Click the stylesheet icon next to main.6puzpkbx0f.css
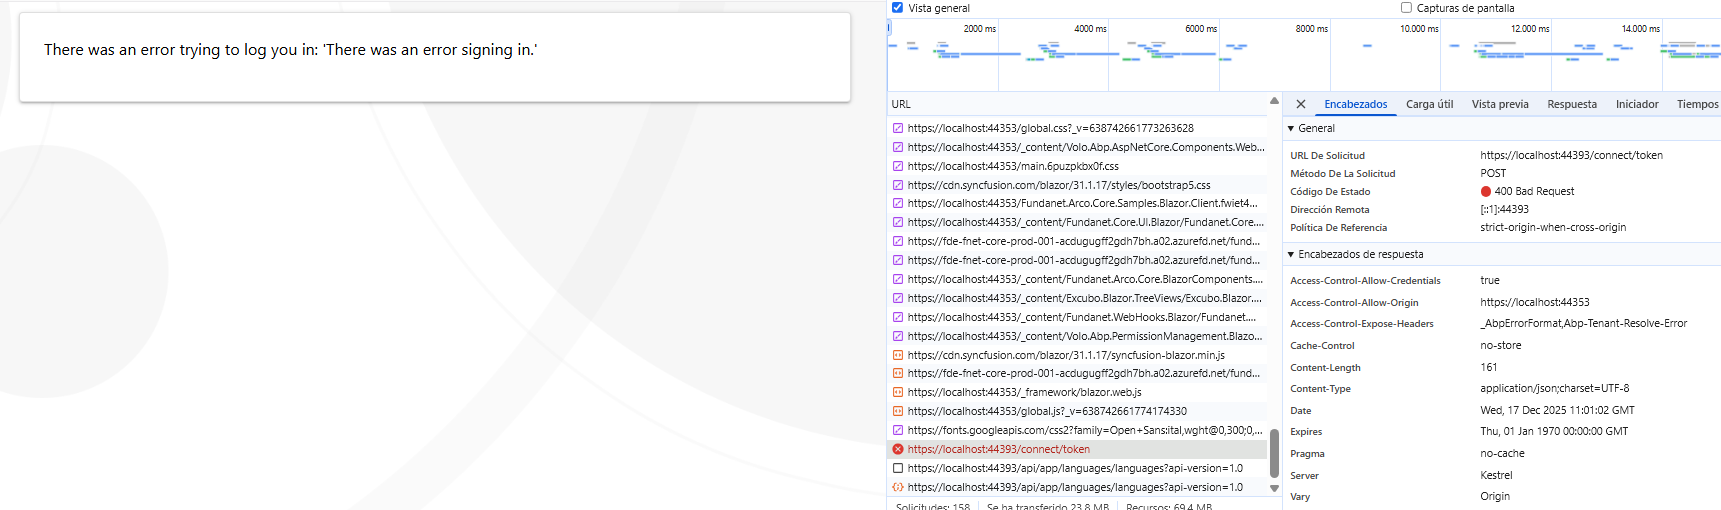 pos(897,166)
